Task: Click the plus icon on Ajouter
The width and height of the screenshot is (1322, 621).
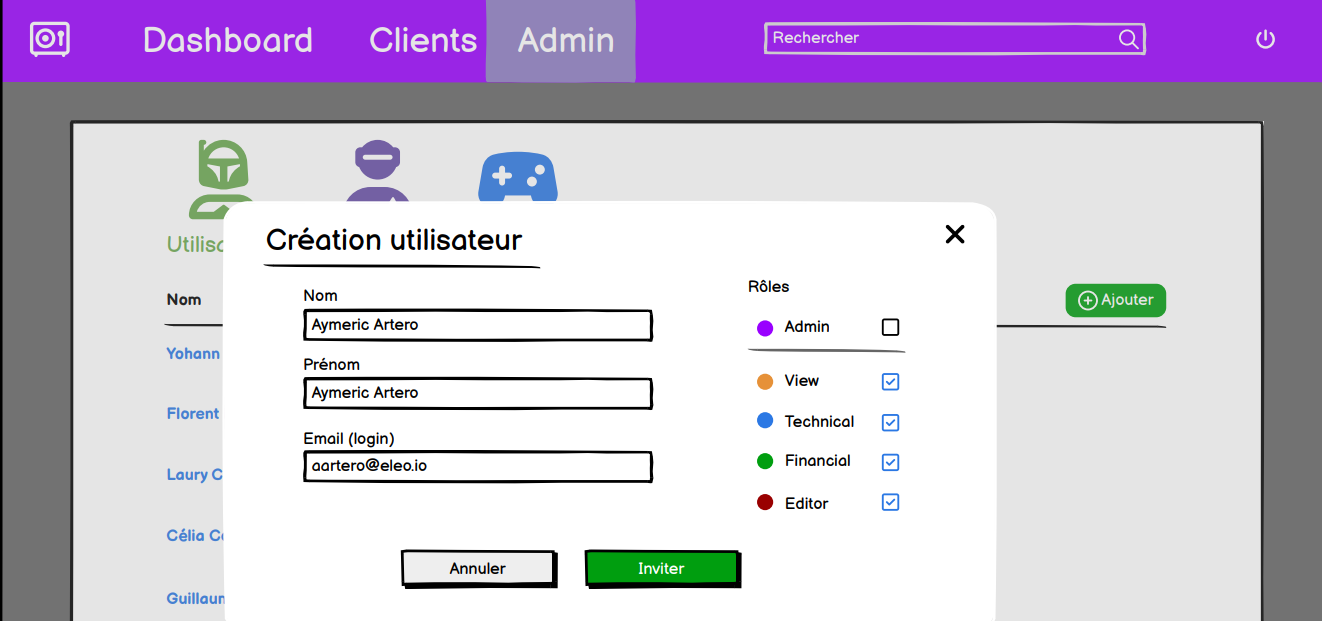Action: [1087, 300]
